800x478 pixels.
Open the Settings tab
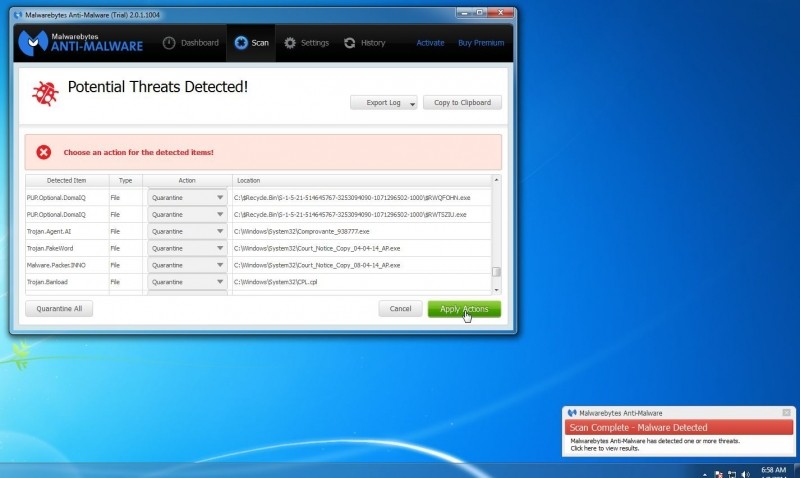(307, 43)
